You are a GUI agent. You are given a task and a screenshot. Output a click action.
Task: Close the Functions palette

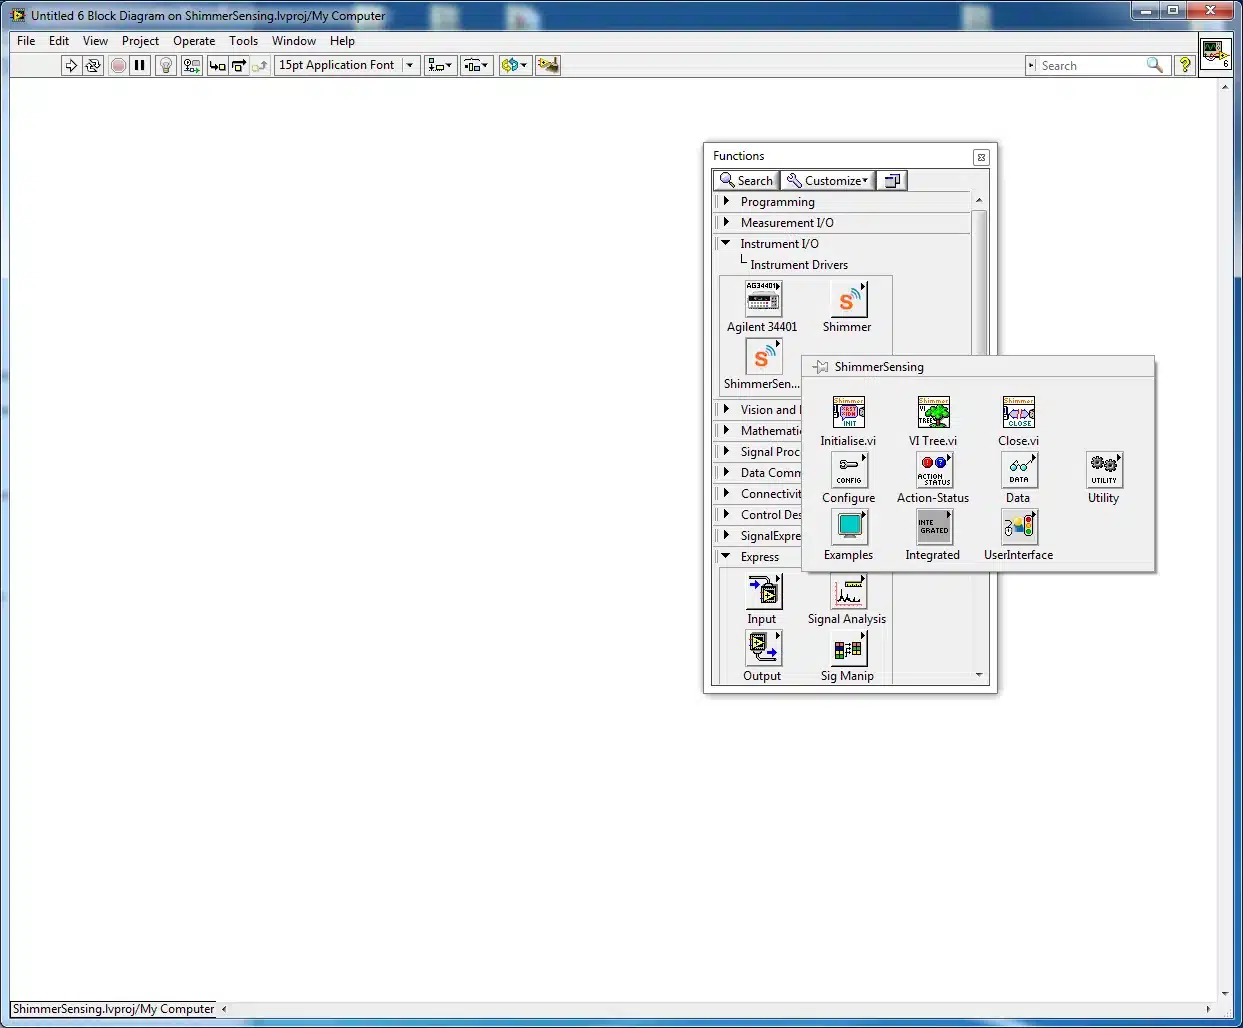[x=981, y=157]
